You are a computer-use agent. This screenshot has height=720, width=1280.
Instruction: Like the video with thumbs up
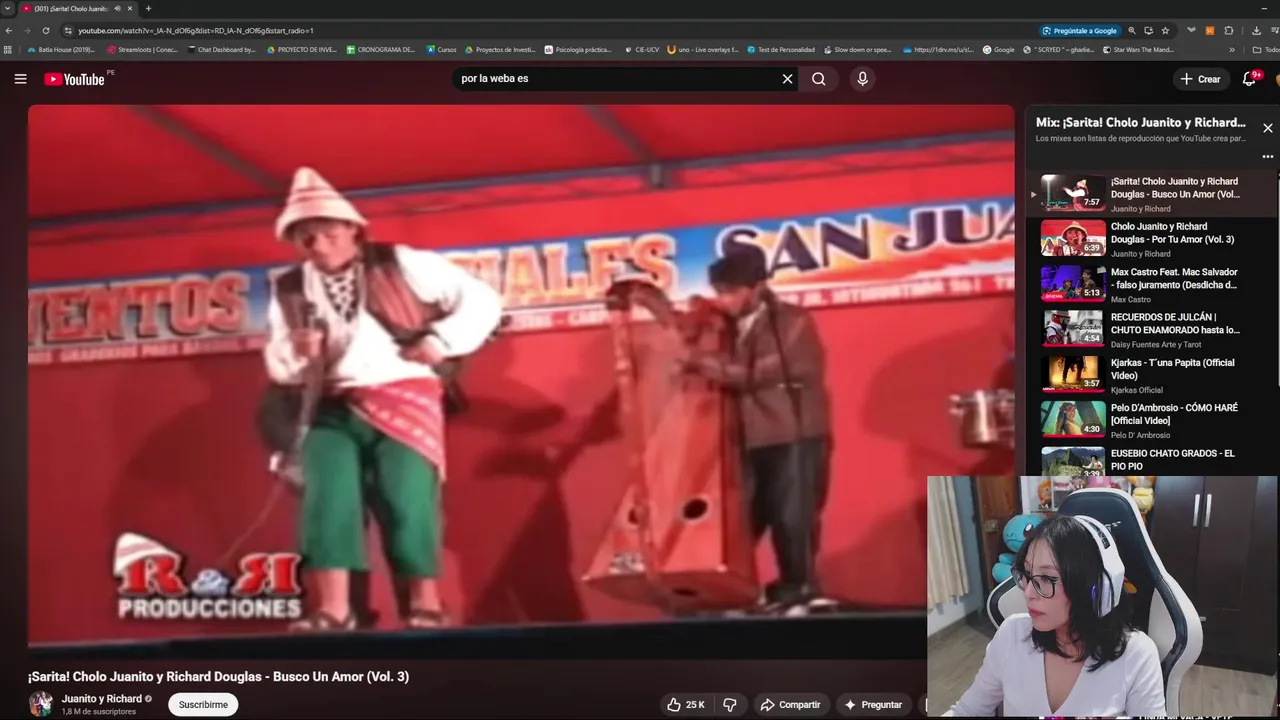(686, 705)
